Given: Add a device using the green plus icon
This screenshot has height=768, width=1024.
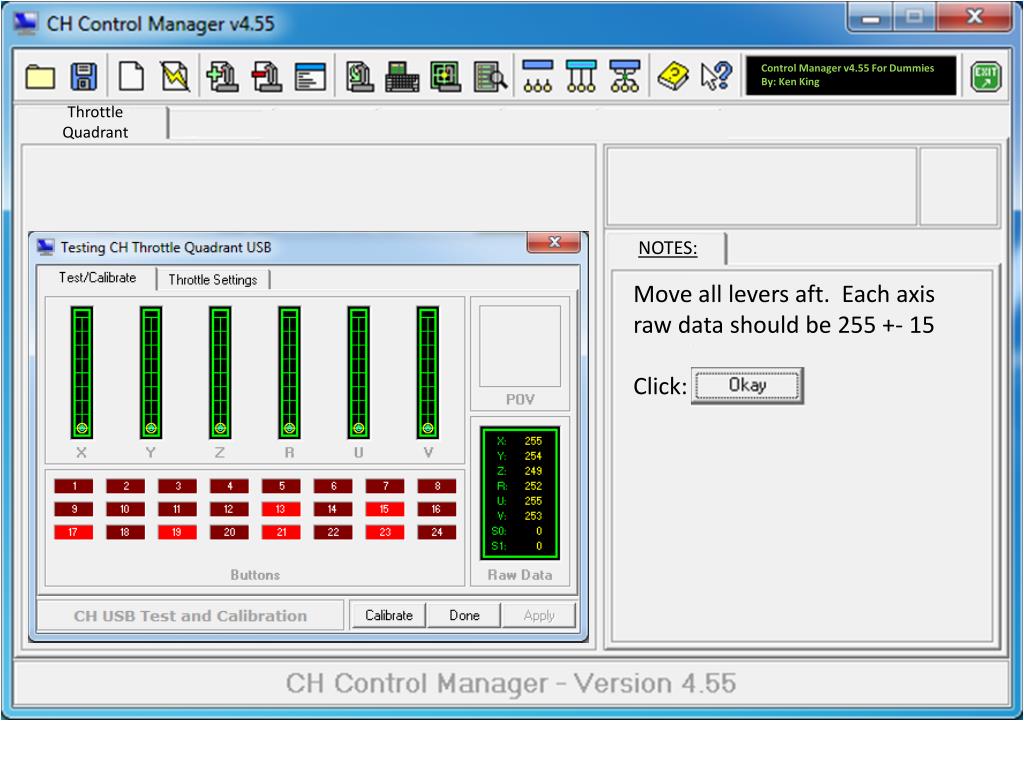Looking at the screenshot, I should tap(222, 76).
